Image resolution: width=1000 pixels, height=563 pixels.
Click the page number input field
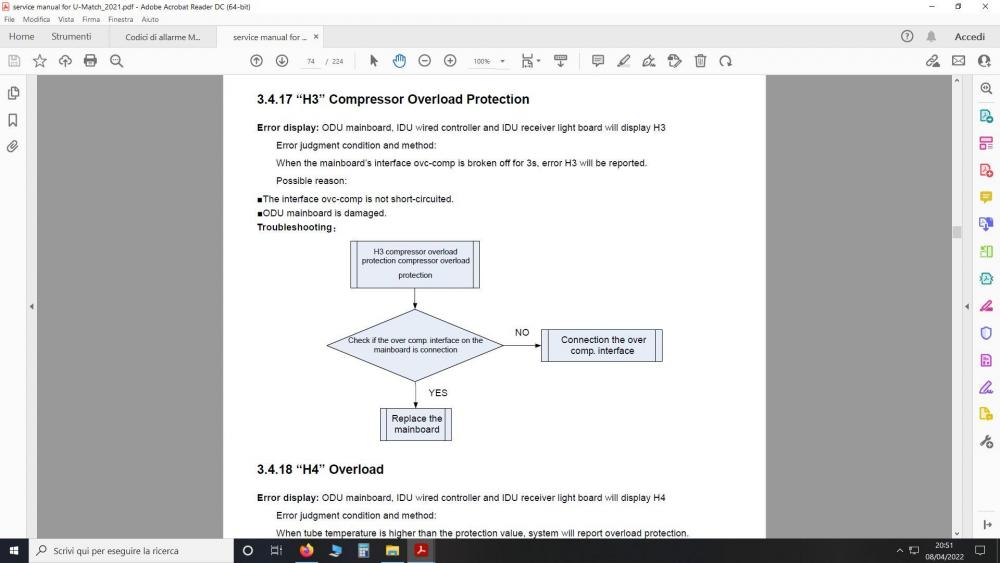click(x=311, y=61)
